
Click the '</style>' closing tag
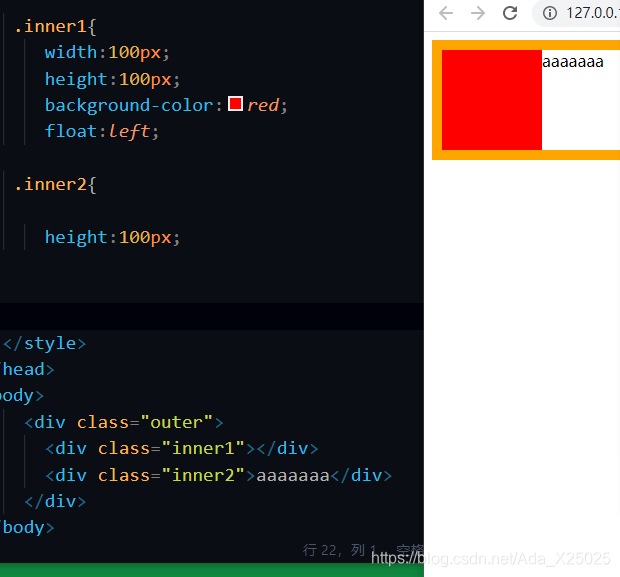coord(44,343)
